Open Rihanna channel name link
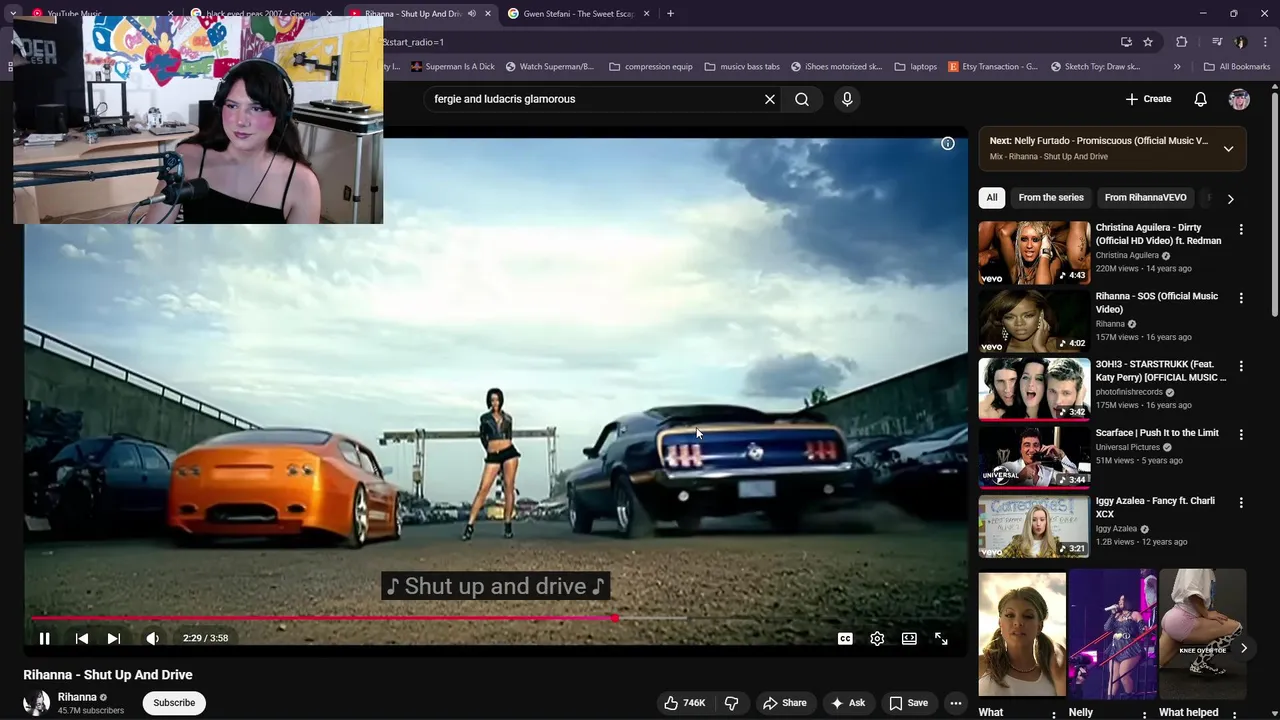 pos(77,697)
